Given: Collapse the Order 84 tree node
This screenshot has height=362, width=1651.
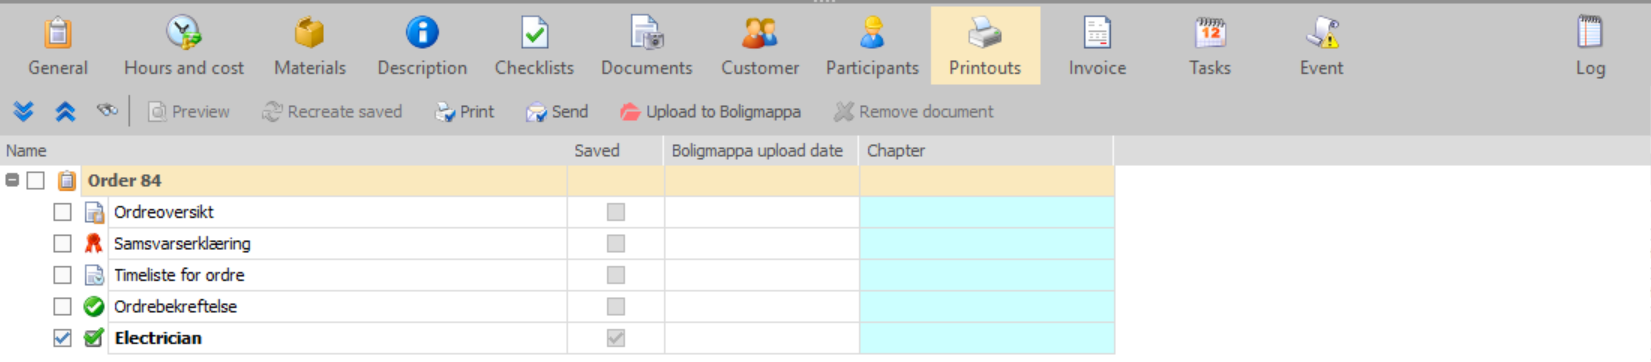Looking at the screenshot, I should [12, 180].
